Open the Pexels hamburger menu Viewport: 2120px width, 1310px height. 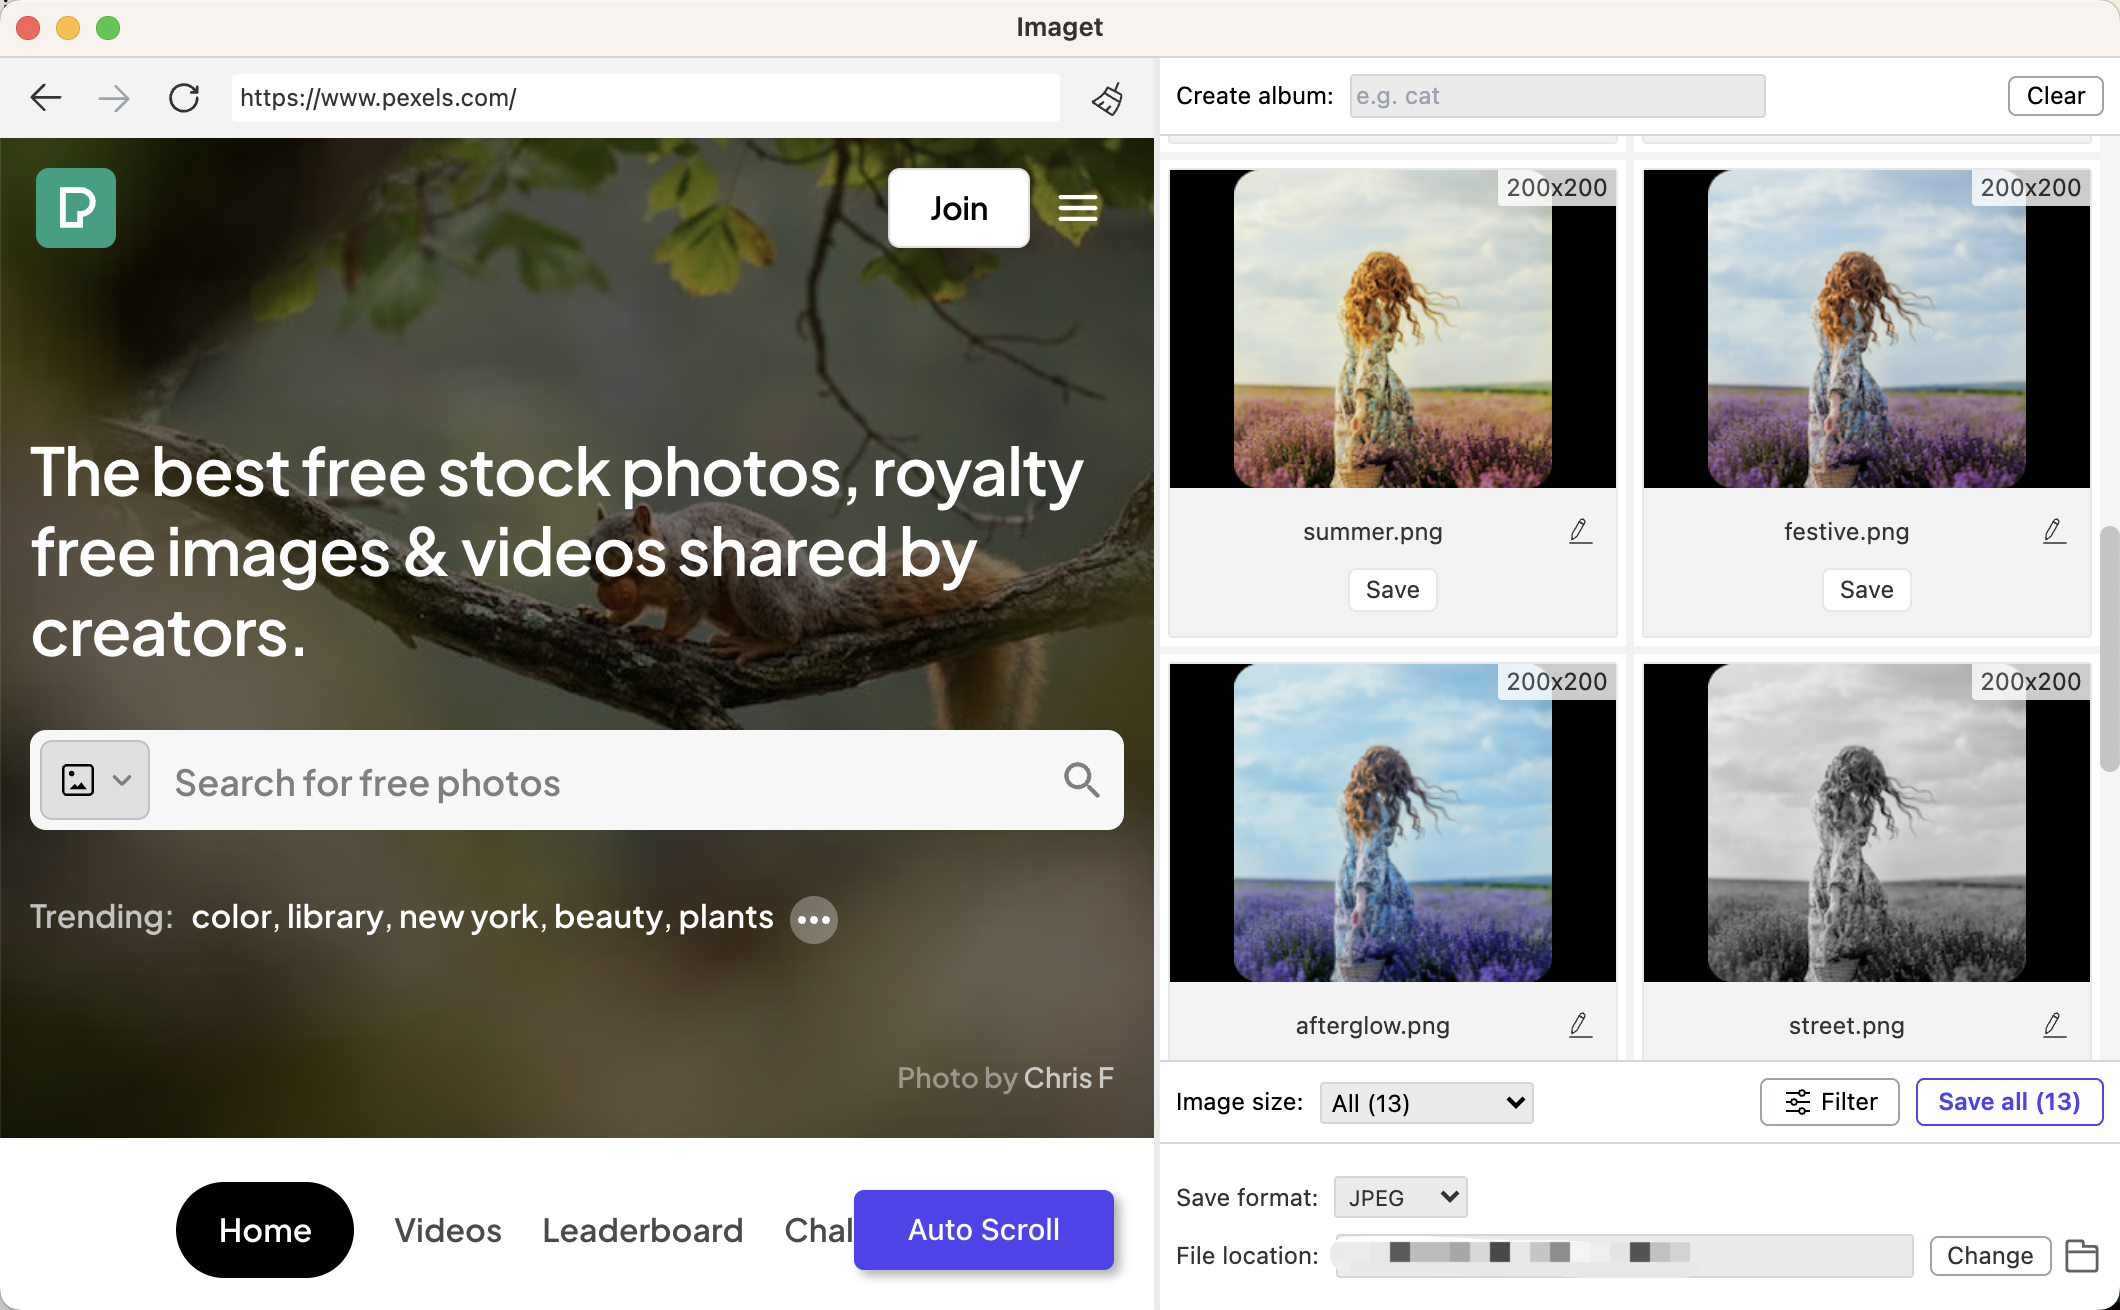[1078, 208]
